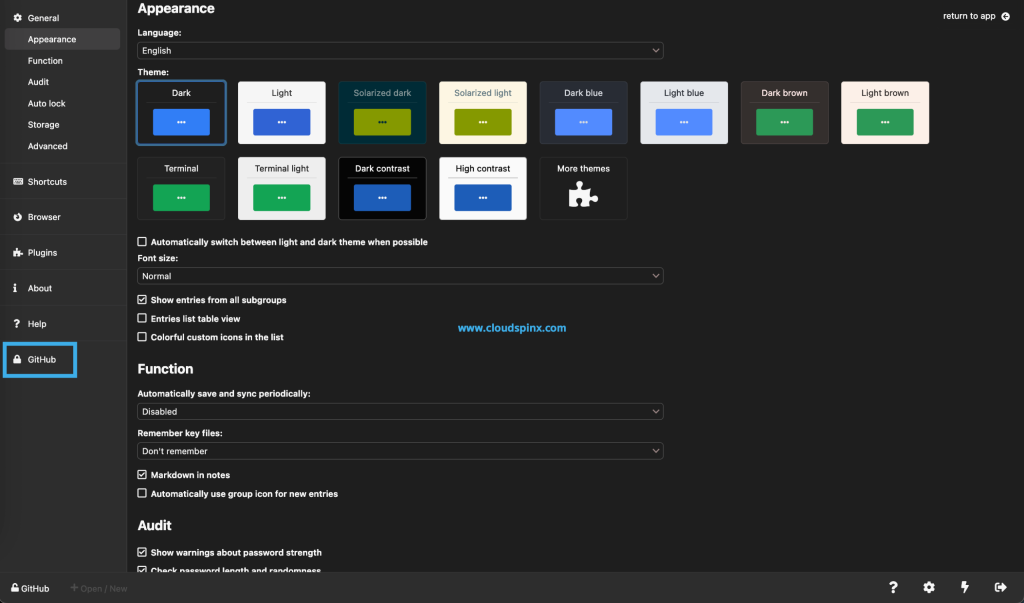Open Plugins via the puzzle-related sidebar icon
Image resolution: width=1024 pixels, height=603 pixels.
click(16, 252)
